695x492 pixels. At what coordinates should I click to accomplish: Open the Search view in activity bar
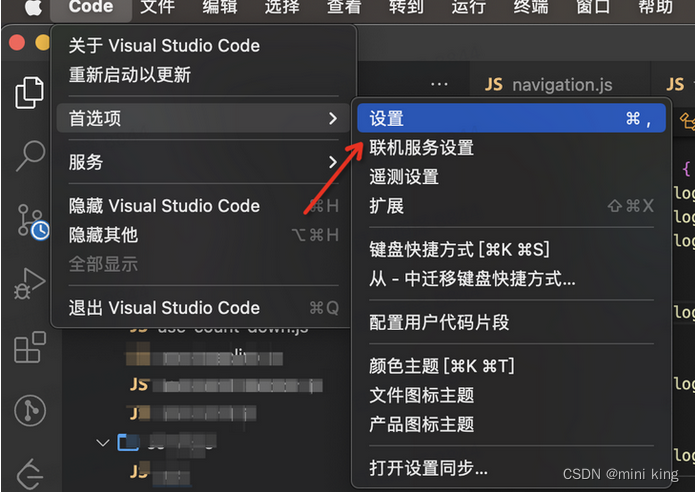pyautogui.click(x=30, y=156)
